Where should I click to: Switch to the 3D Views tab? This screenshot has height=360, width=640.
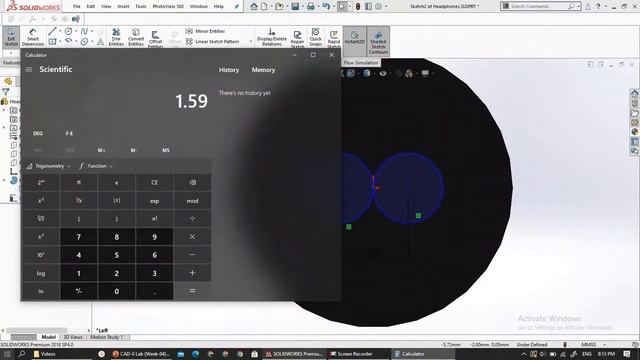click(x=73, y=337)
